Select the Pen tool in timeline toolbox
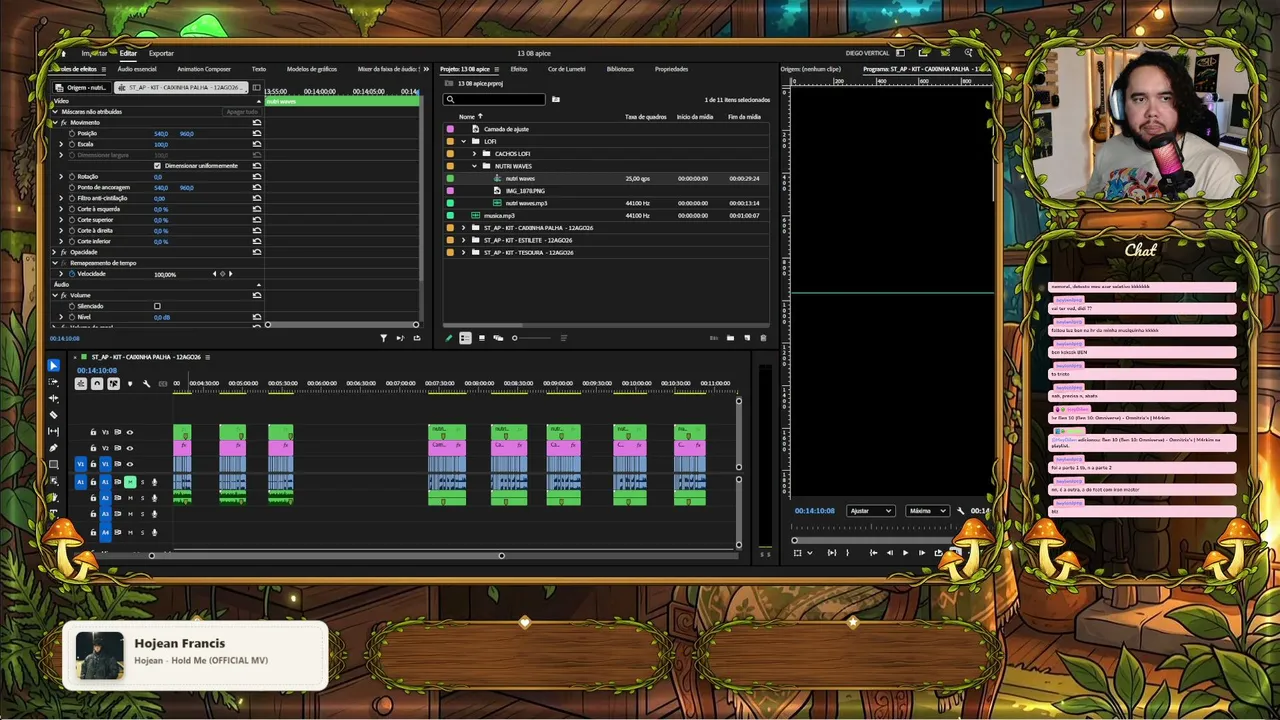This screenshot has height=720, width=1280. (x=54, y=448)
